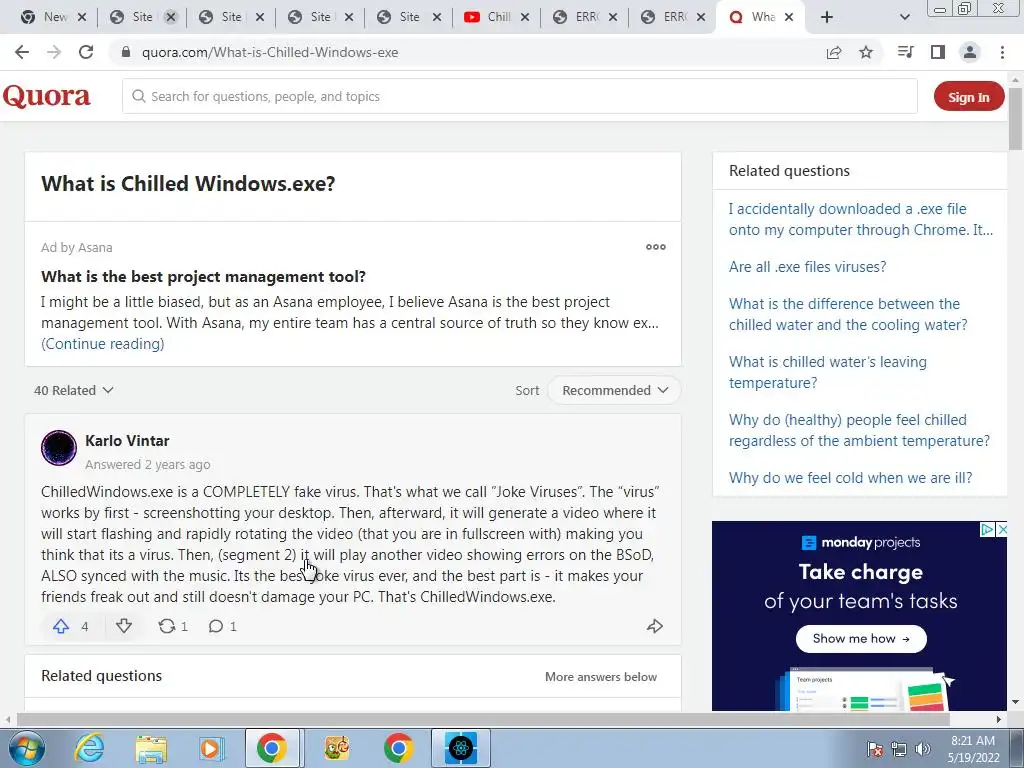Open the Recommended sort dropdown
This screenshot has width=1024, height=768.
point(615,391)
